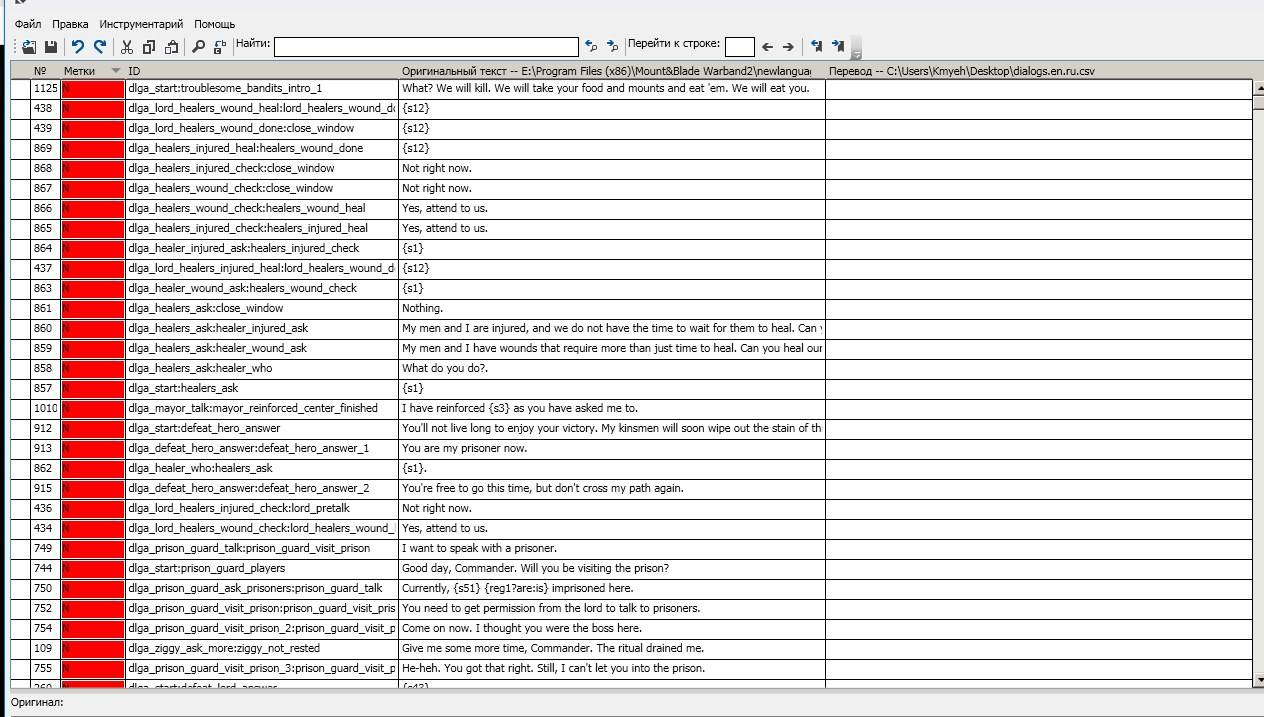
Task: Click the Find previous arrow icon
Action: [x=591, y=46]
